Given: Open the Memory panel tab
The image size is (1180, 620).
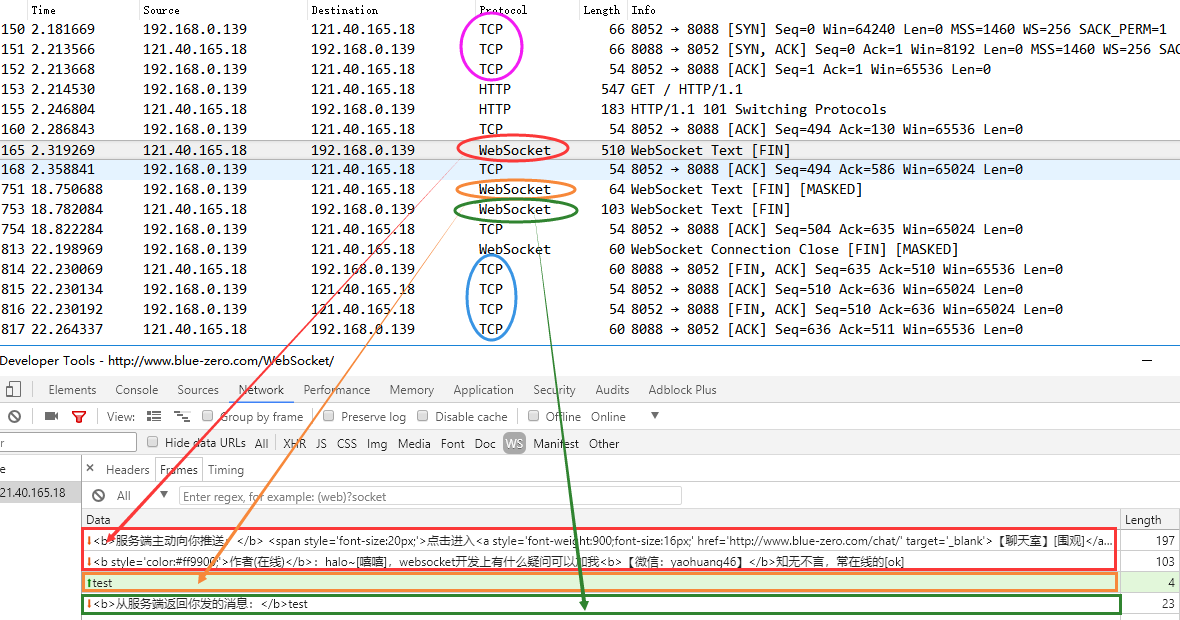Looking at the screenshot, I should pos(412,390).
